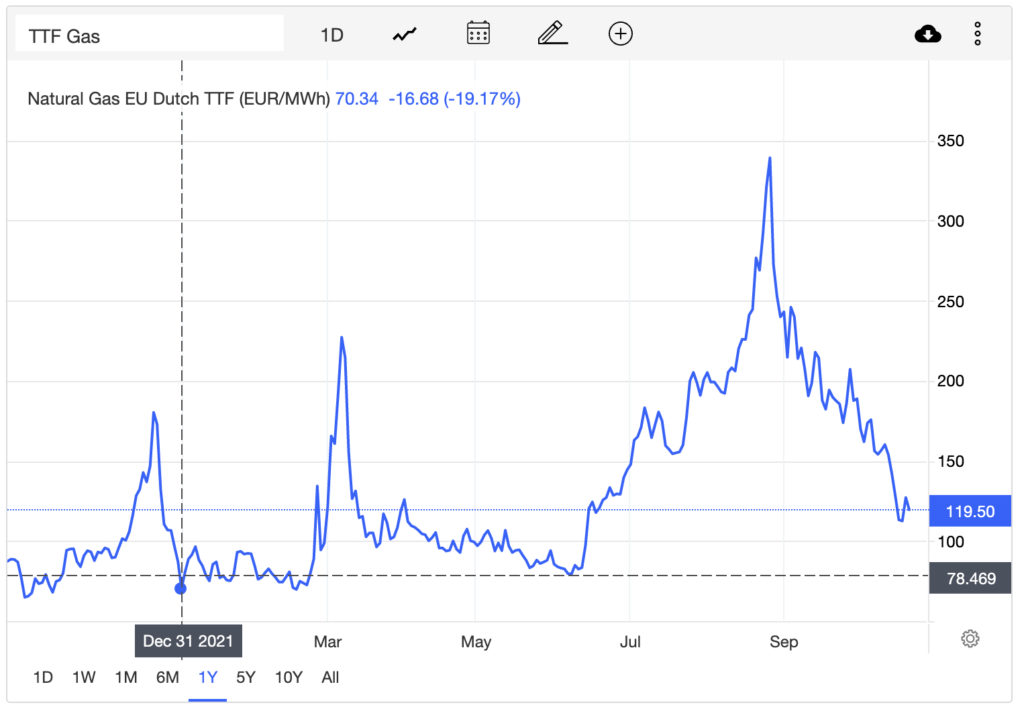Download chart data via cloud icon
The height and width of the screenshot is (707, 1024).
pyautogui.click(x=927, y=34)
